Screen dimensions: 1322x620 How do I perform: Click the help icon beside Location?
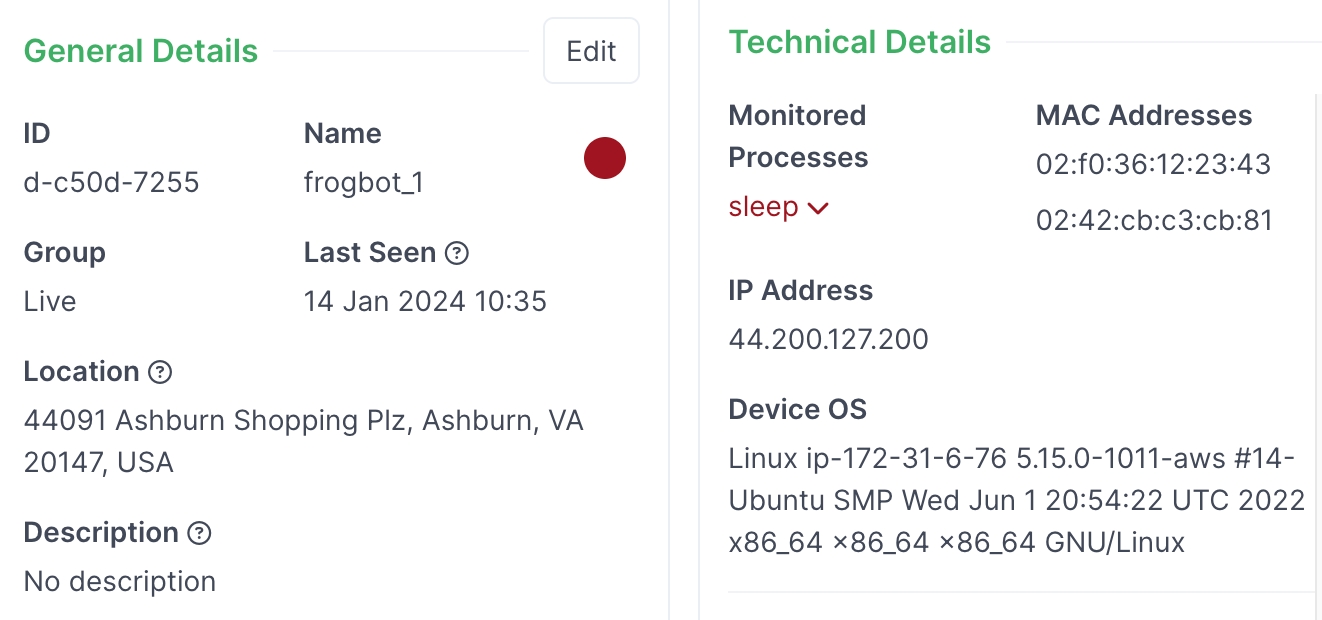tap(160, 372)
